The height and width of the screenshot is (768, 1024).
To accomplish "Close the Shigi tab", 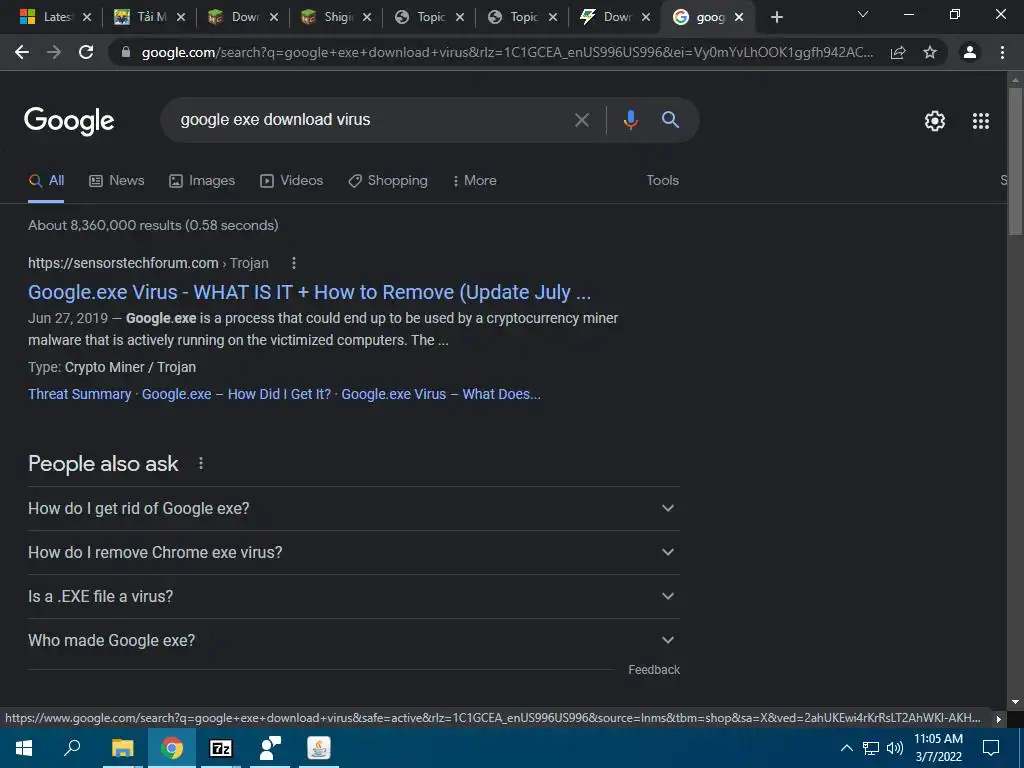I will (367, 17).
